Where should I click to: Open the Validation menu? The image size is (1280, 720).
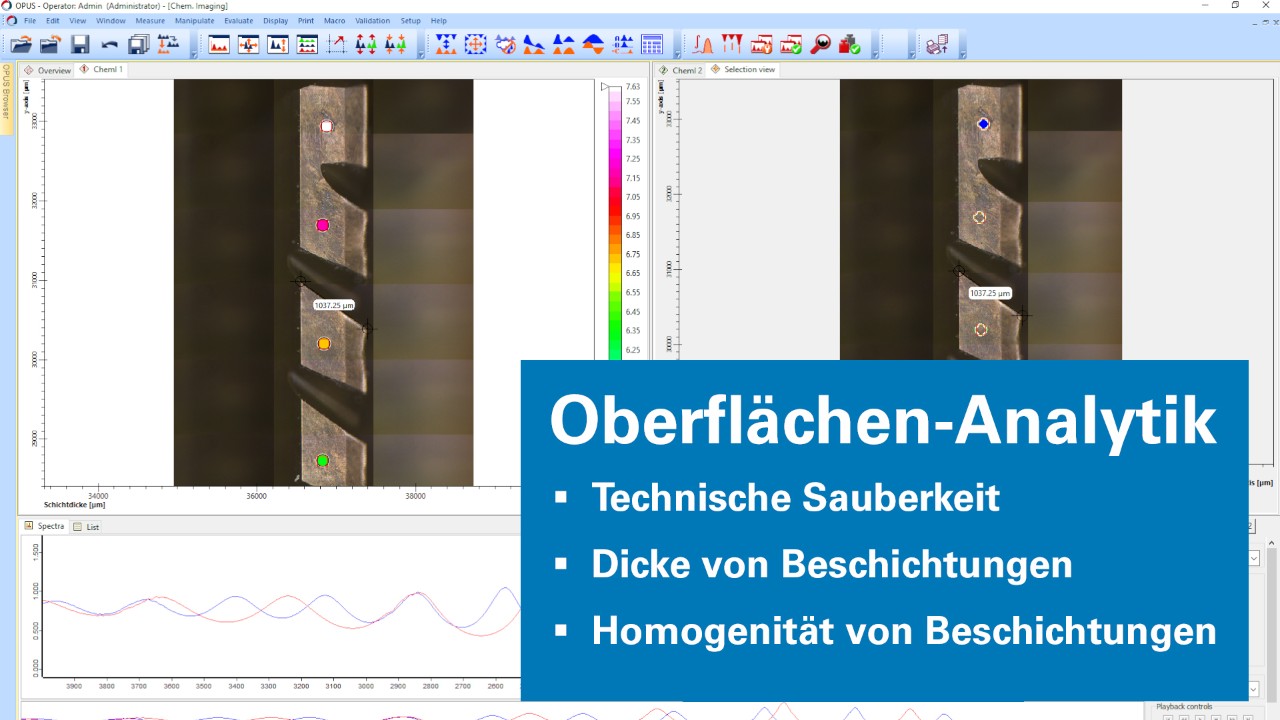point(372,20)
